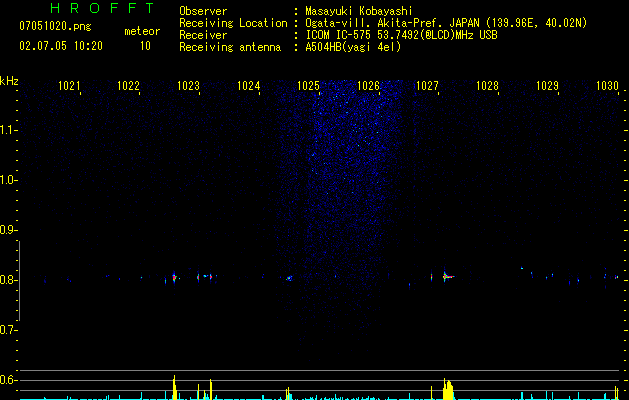Click the 0.8 kHz frequency label

(x=8, y=280)
